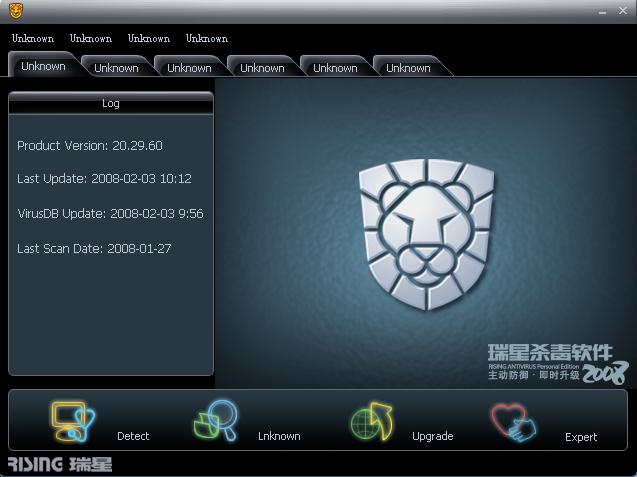Click the magnifier scan icon above the bottom Unknown label

(x=216, y=420)
